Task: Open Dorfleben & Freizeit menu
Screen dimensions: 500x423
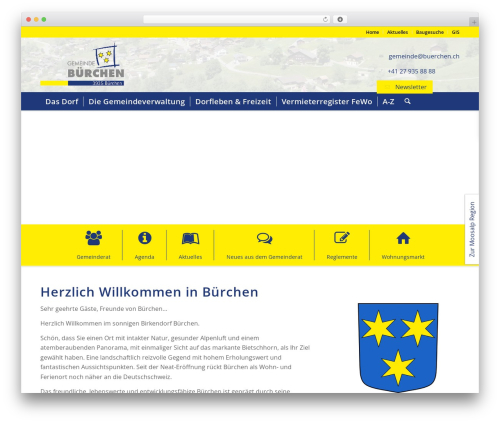Action: (233, 102)
